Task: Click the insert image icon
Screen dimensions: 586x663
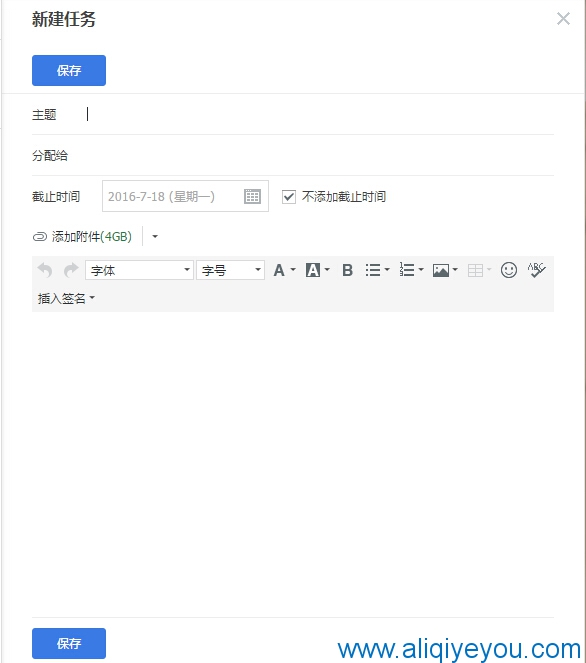Action: coord(445,270)
